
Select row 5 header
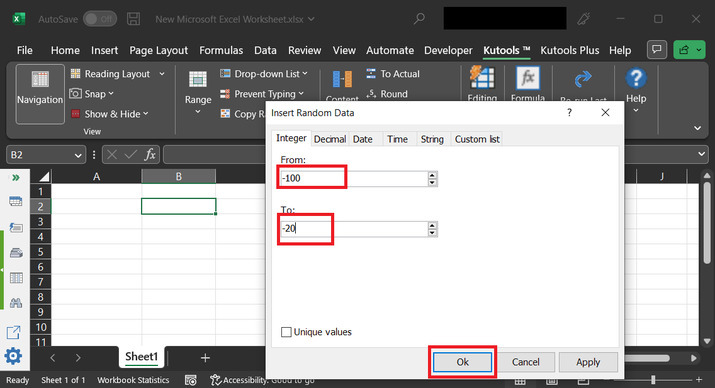[41, 252]
